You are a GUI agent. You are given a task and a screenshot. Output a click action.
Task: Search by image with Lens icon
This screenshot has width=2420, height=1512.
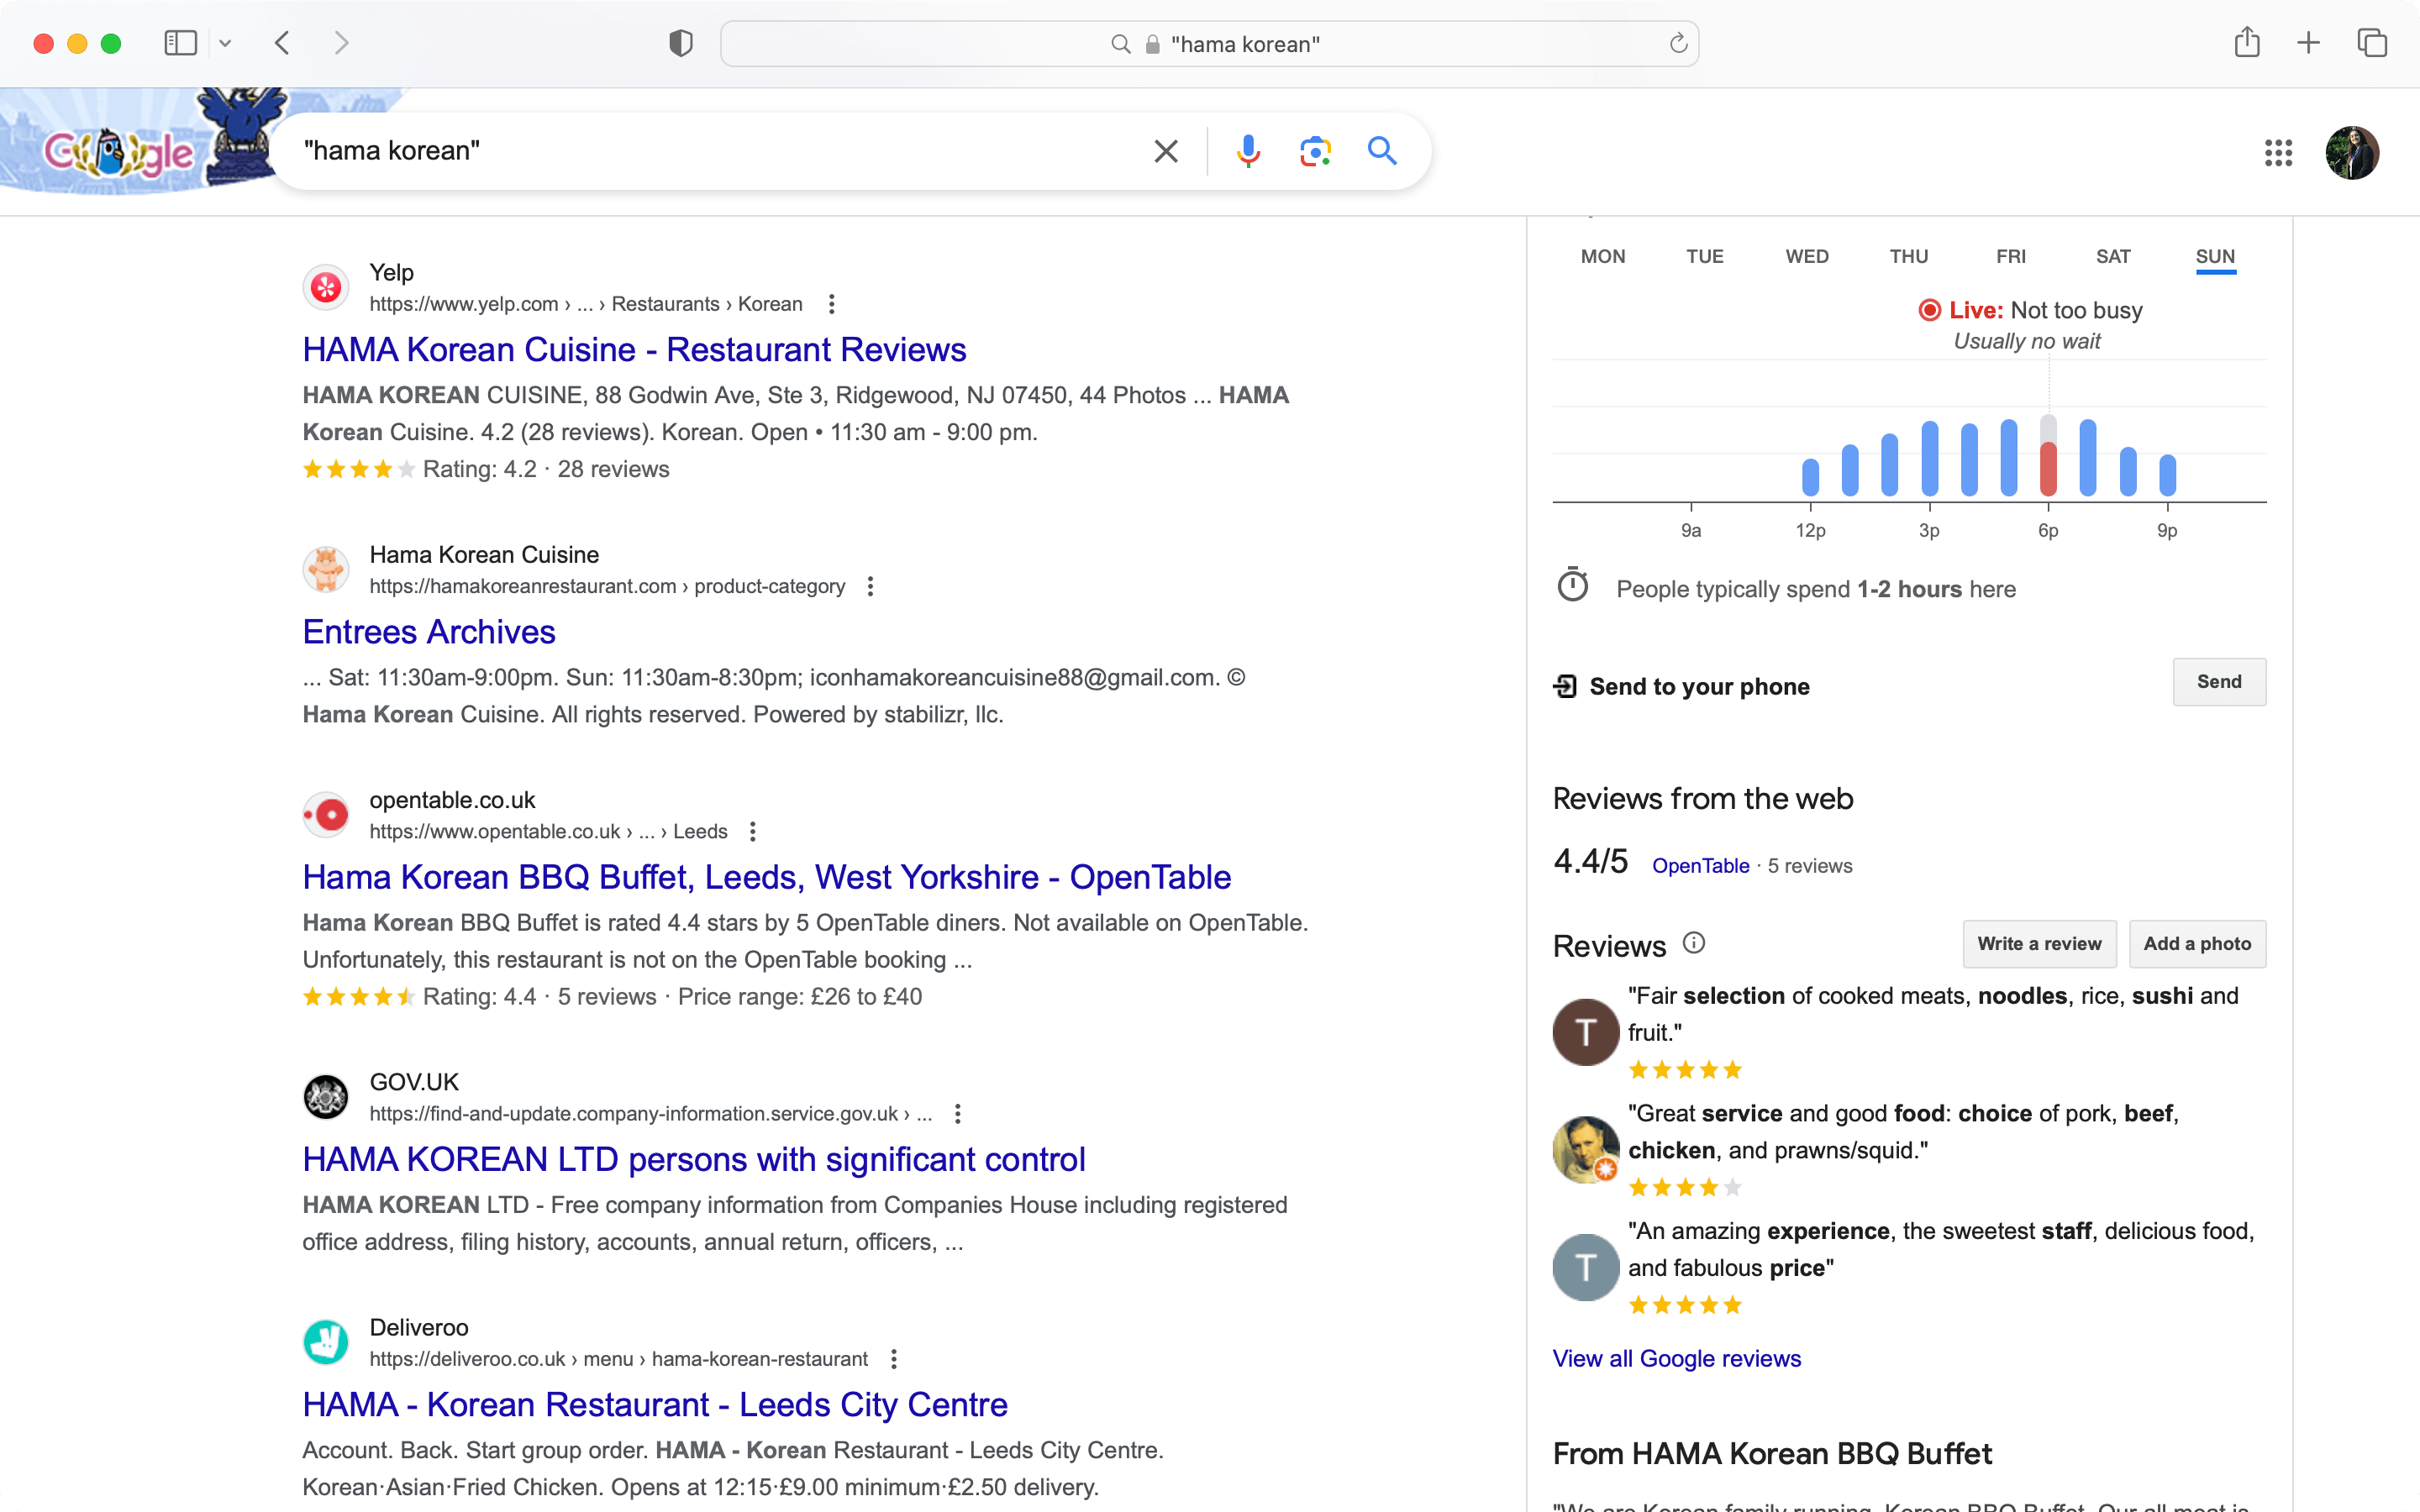pos(1315,151)
